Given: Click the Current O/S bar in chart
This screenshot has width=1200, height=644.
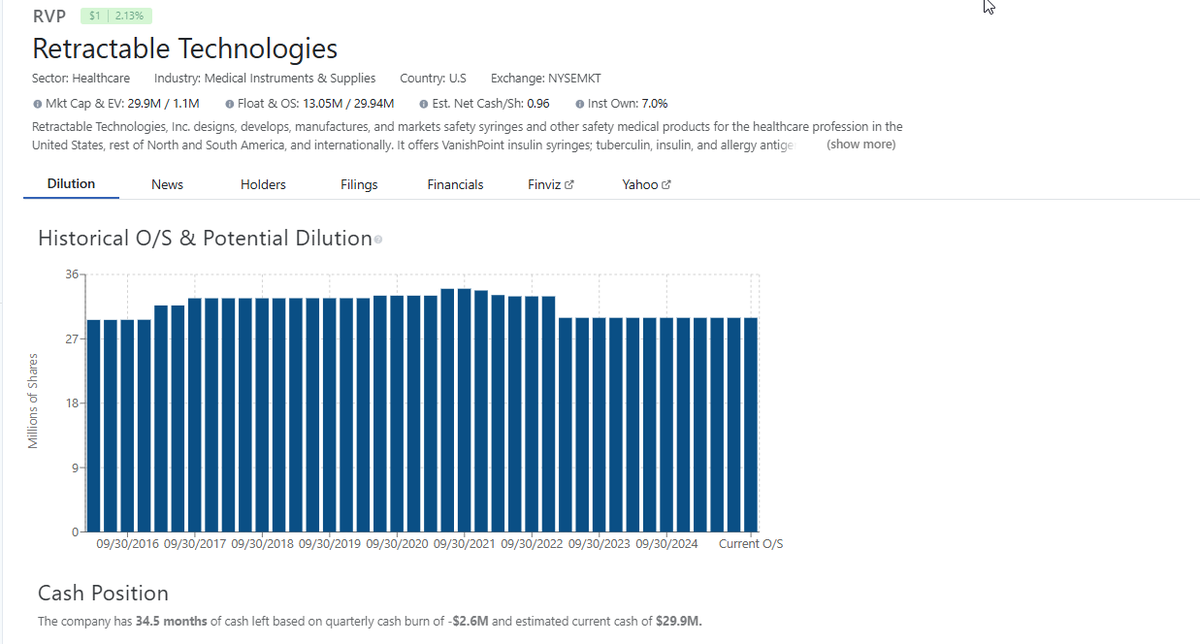Looking at the screenshot, I should [x=750, y=424].
